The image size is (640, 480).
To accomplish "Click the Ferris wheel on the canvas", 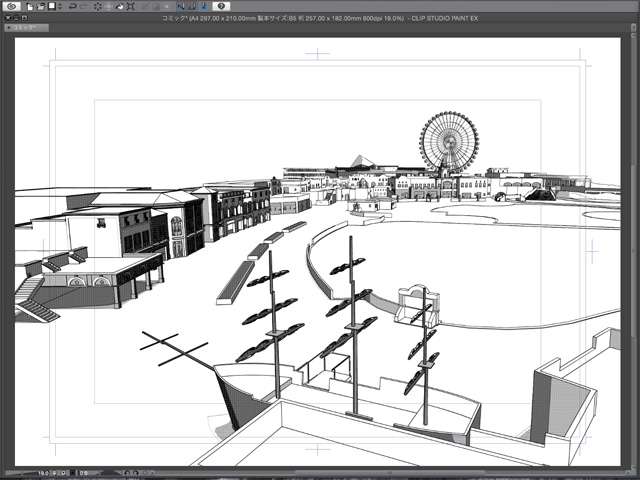I will pos(449,142).
